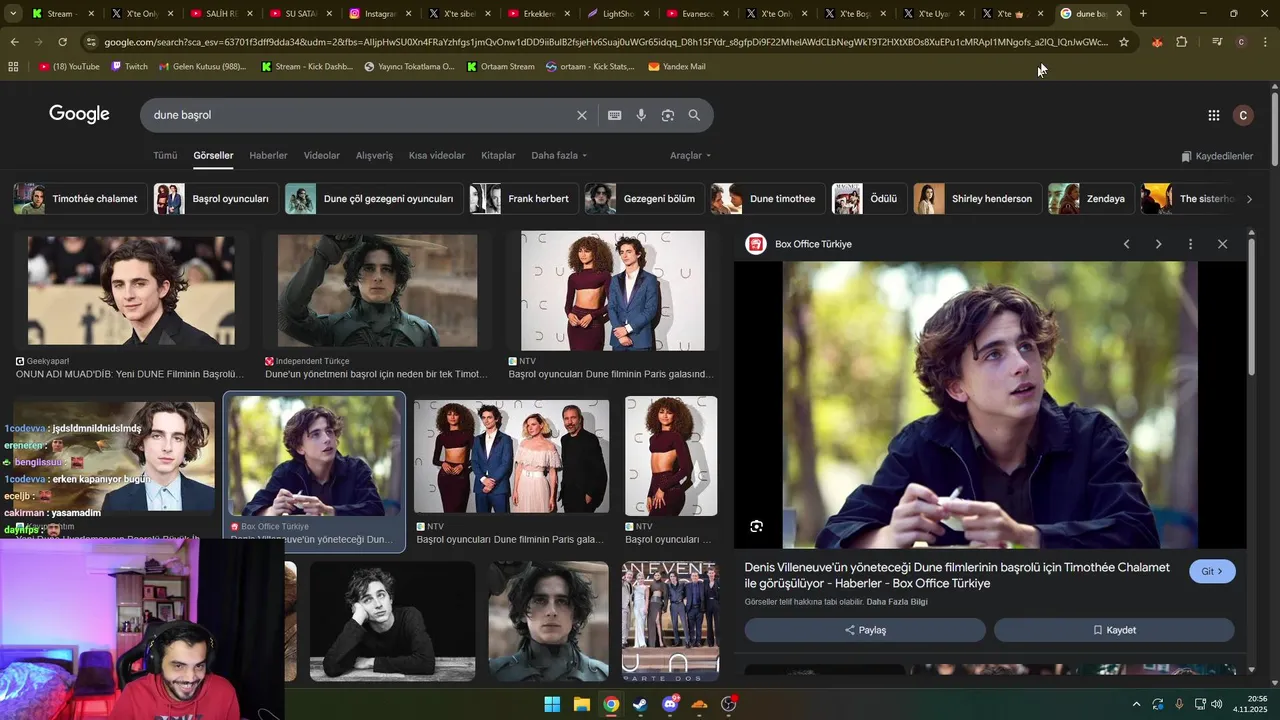This screenshot has width=1280, height=720.
Task: Select Dune çöl gezegeni oyuncuları chip
Action: click(374, 199)
